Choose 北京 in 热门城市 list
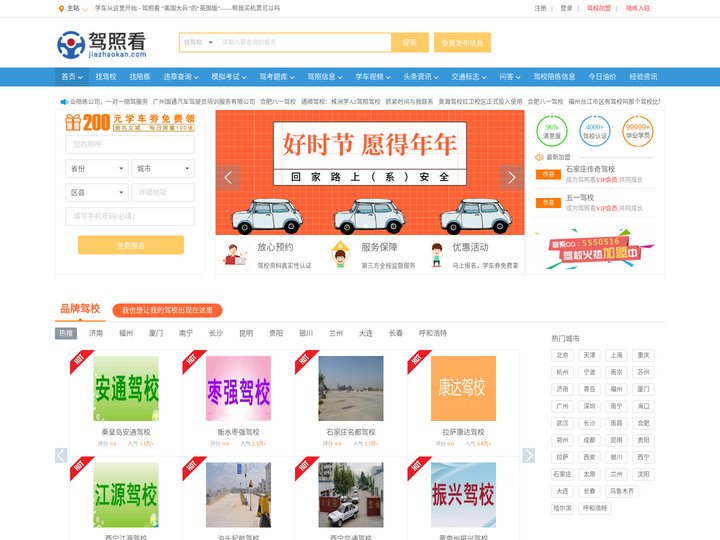720x540 pixels. (562, 355)
